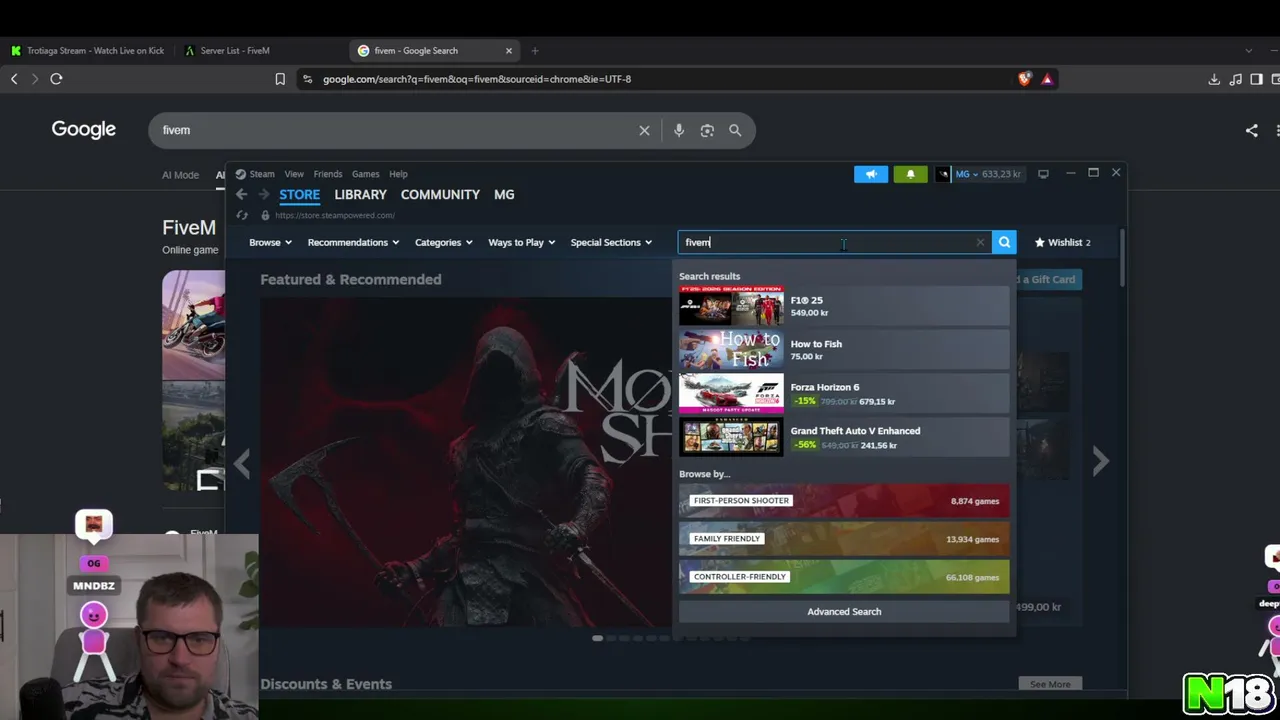1280x720 pixels.
Task: Switch to the COMMUNITY tab
Action: [440, 195]
